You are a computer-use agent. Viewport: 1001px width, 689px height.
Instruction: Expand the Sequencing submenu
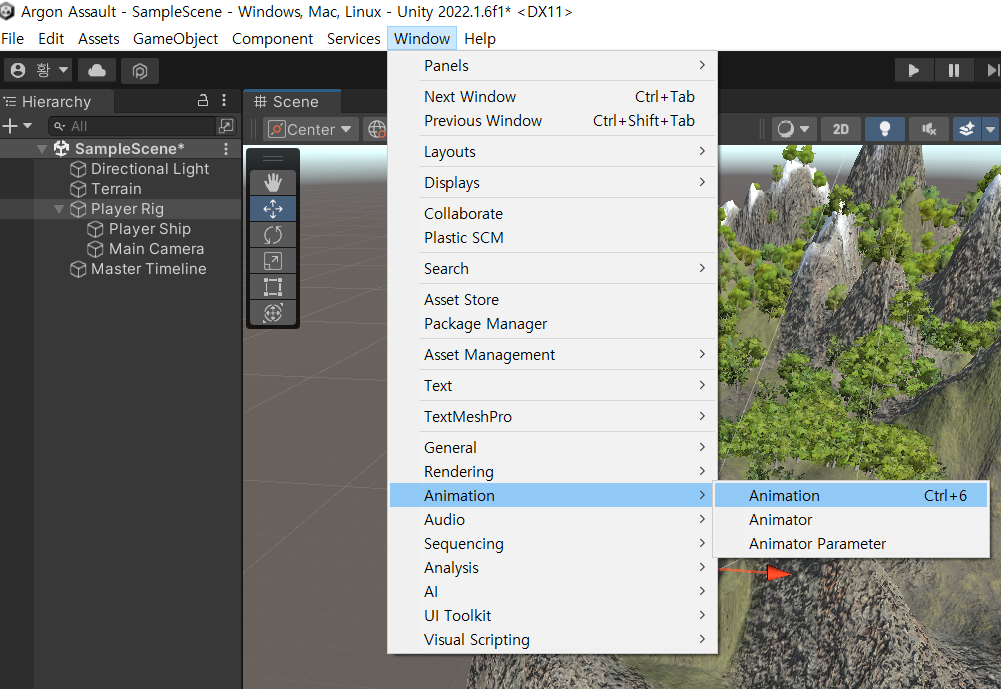click(x=553, y=544)
